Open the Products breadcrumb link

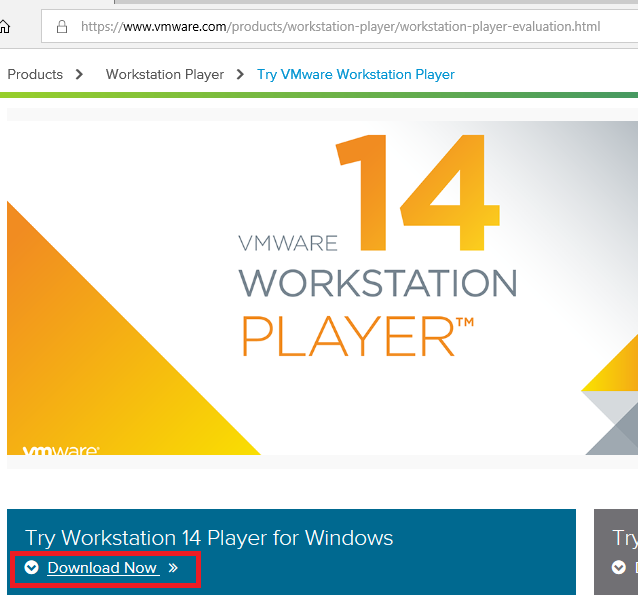coord(35,74)
